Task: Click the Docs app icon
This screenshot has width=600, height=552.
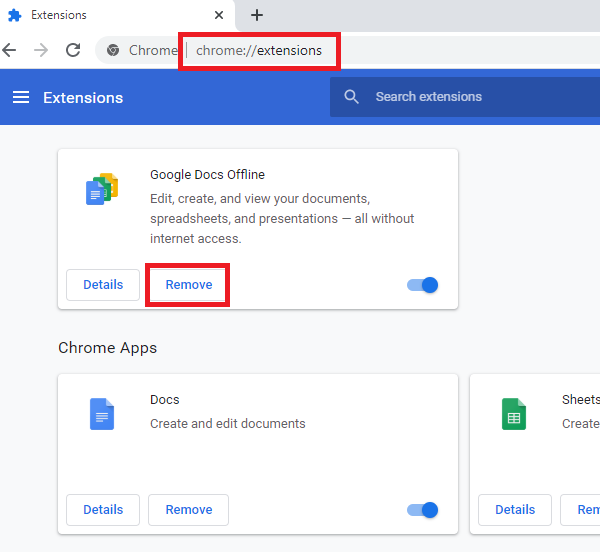Action: 102,414
